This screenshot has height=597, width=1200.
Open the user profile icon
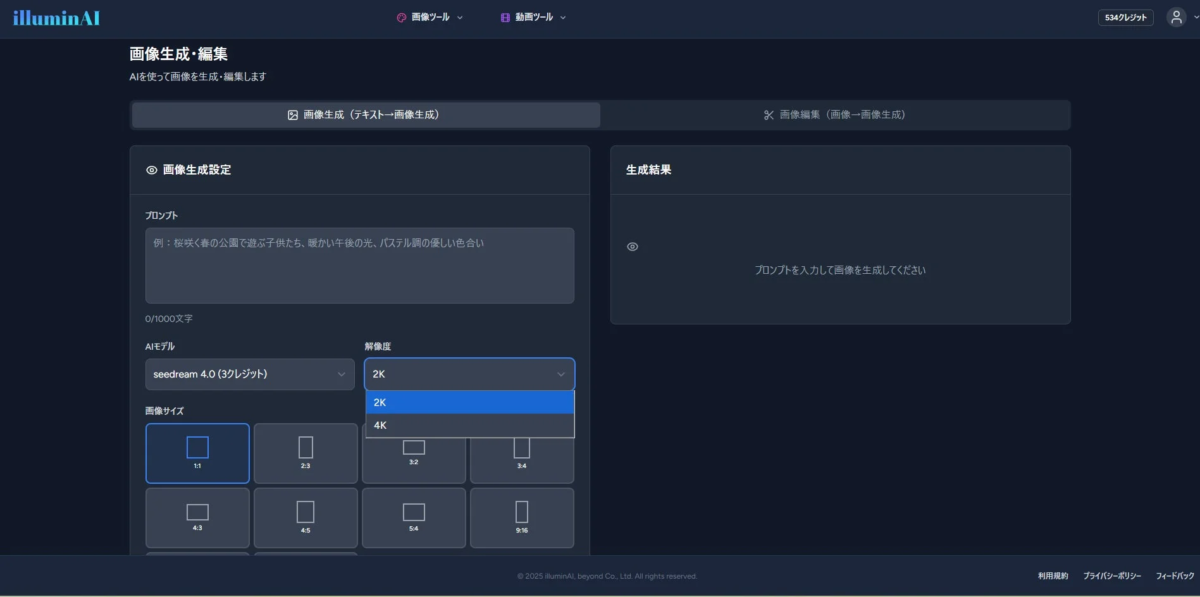[1177, 17]
